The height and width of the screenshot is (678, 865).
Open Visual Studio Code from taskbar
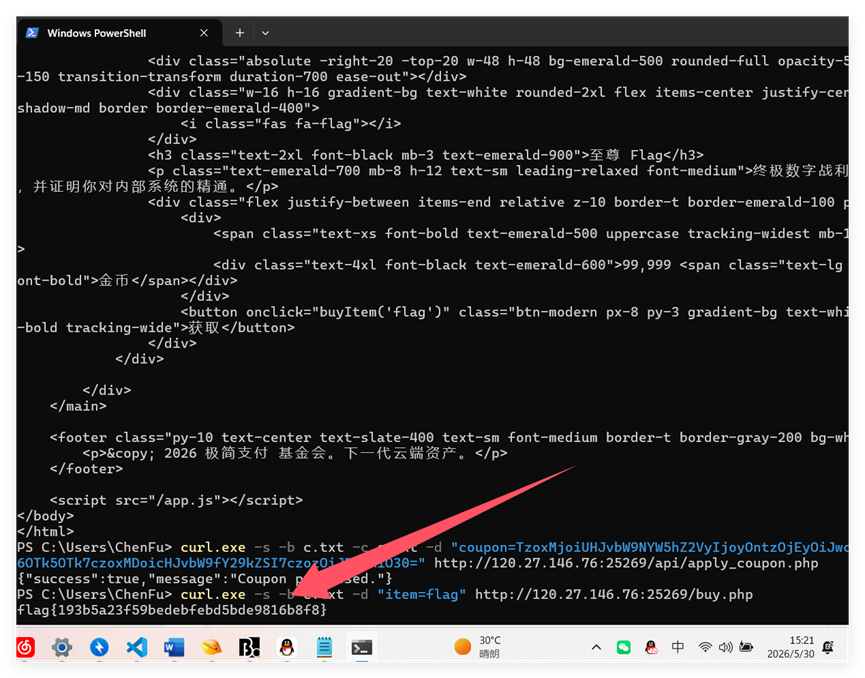pyautogui.click(x=137, y=647)
